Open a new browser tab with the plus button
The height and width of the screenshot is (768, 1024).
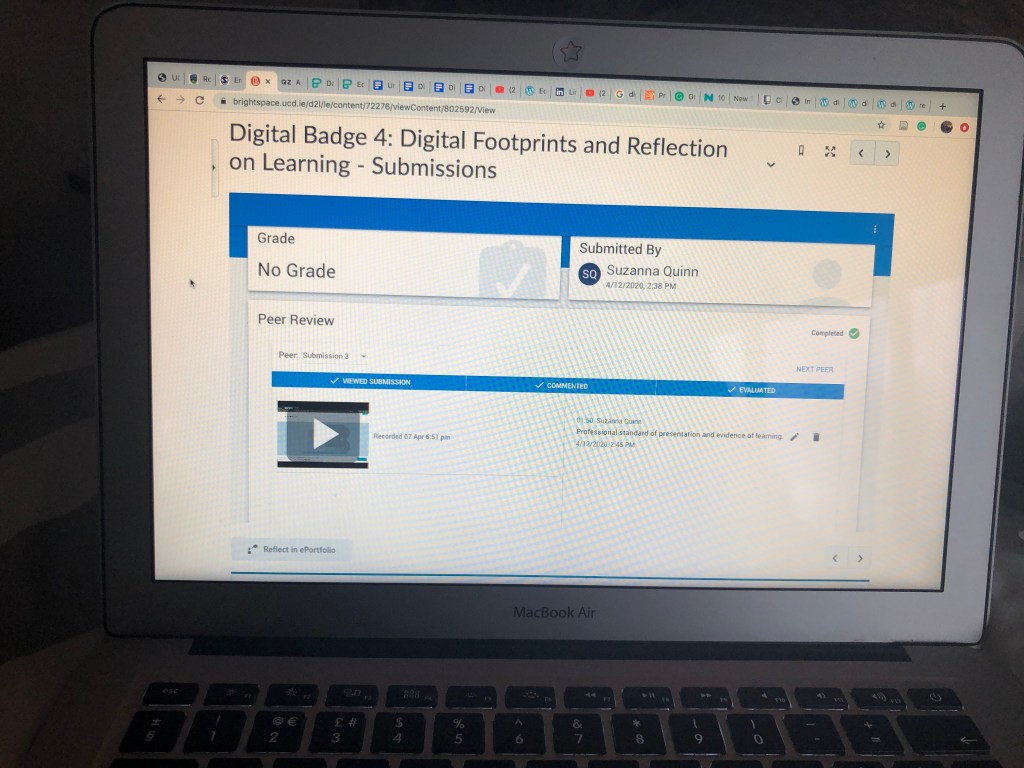pos(942,106)
